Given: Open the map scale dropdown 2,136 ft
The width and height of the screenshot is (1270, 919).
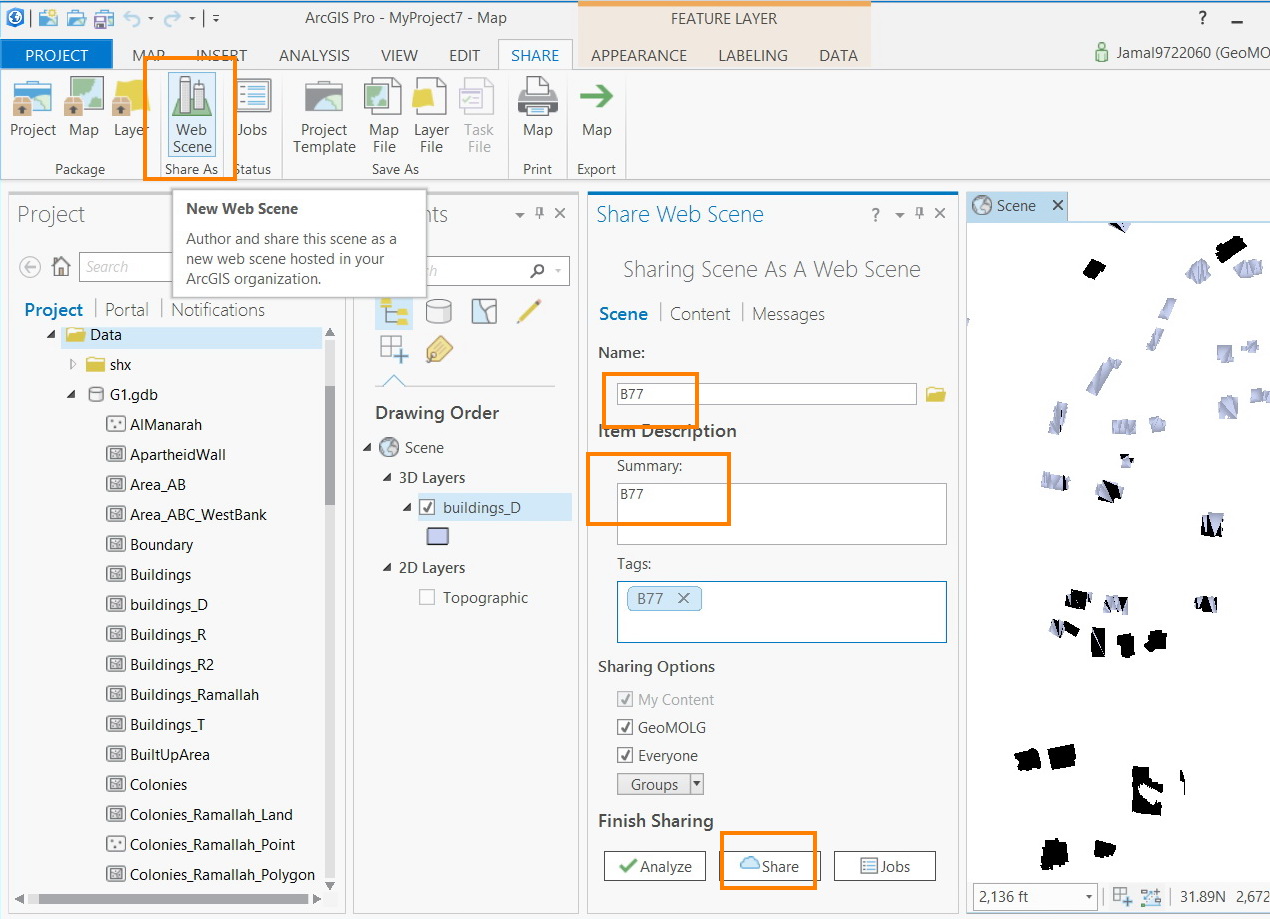Looking at the screenshot, I should pos(1089,897).
